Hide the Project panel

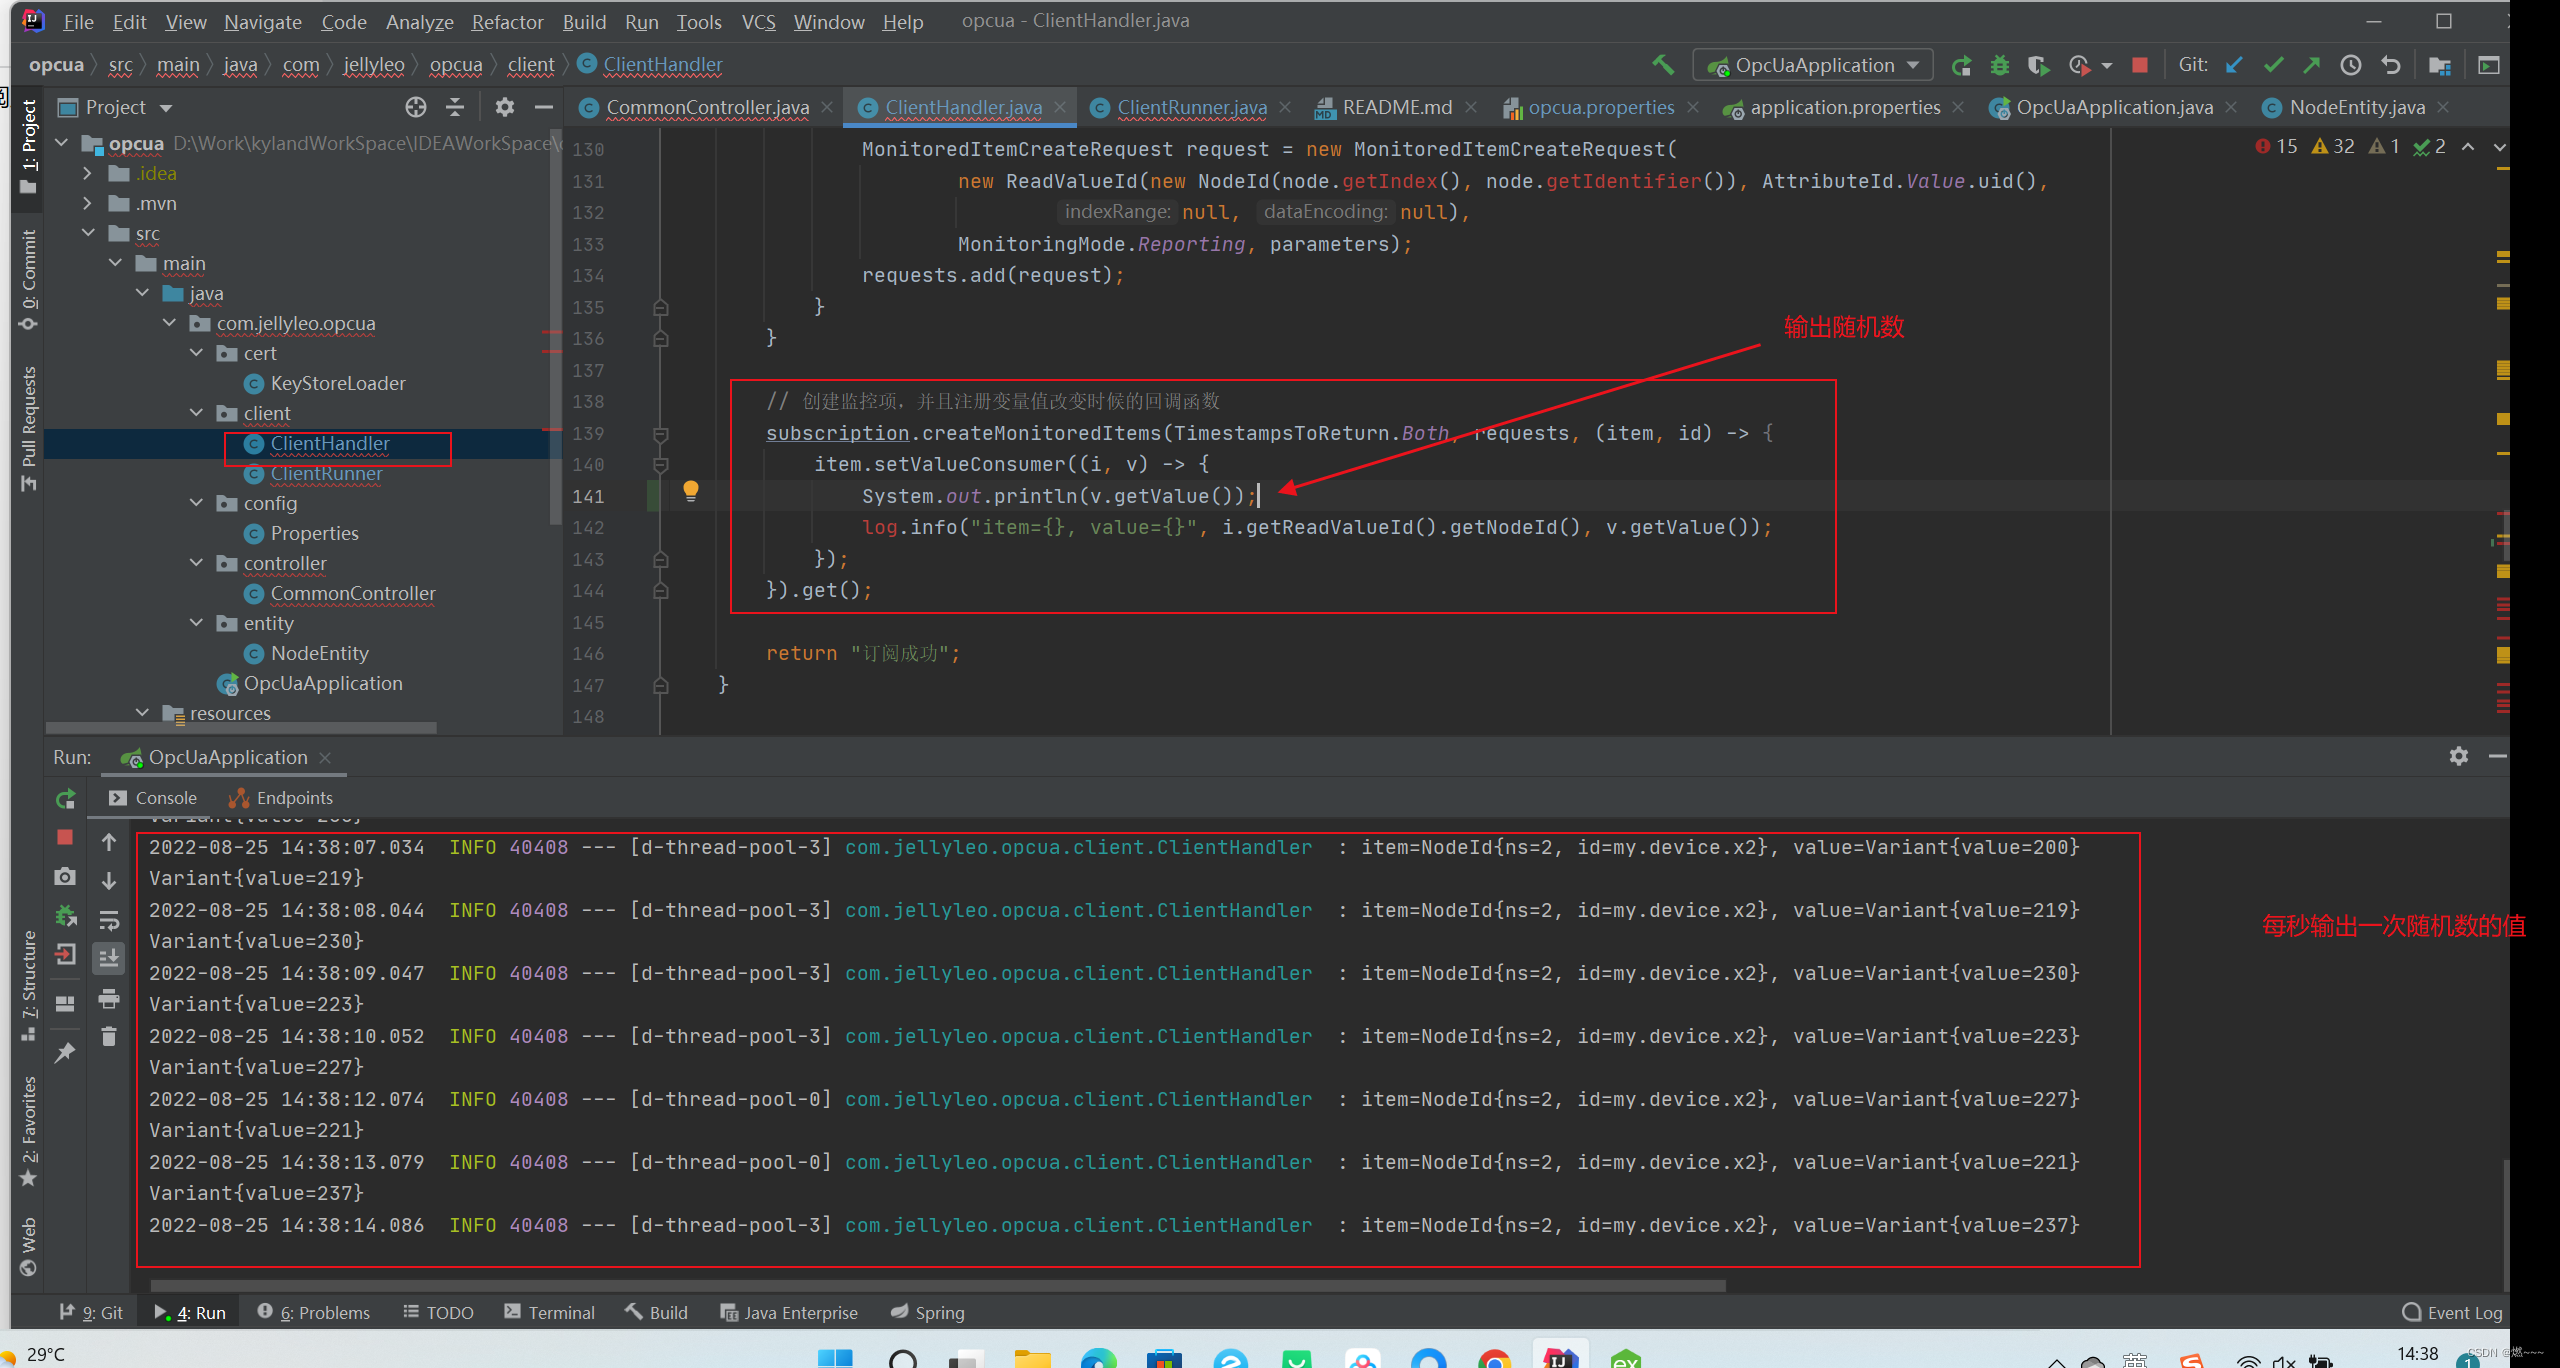543,107
